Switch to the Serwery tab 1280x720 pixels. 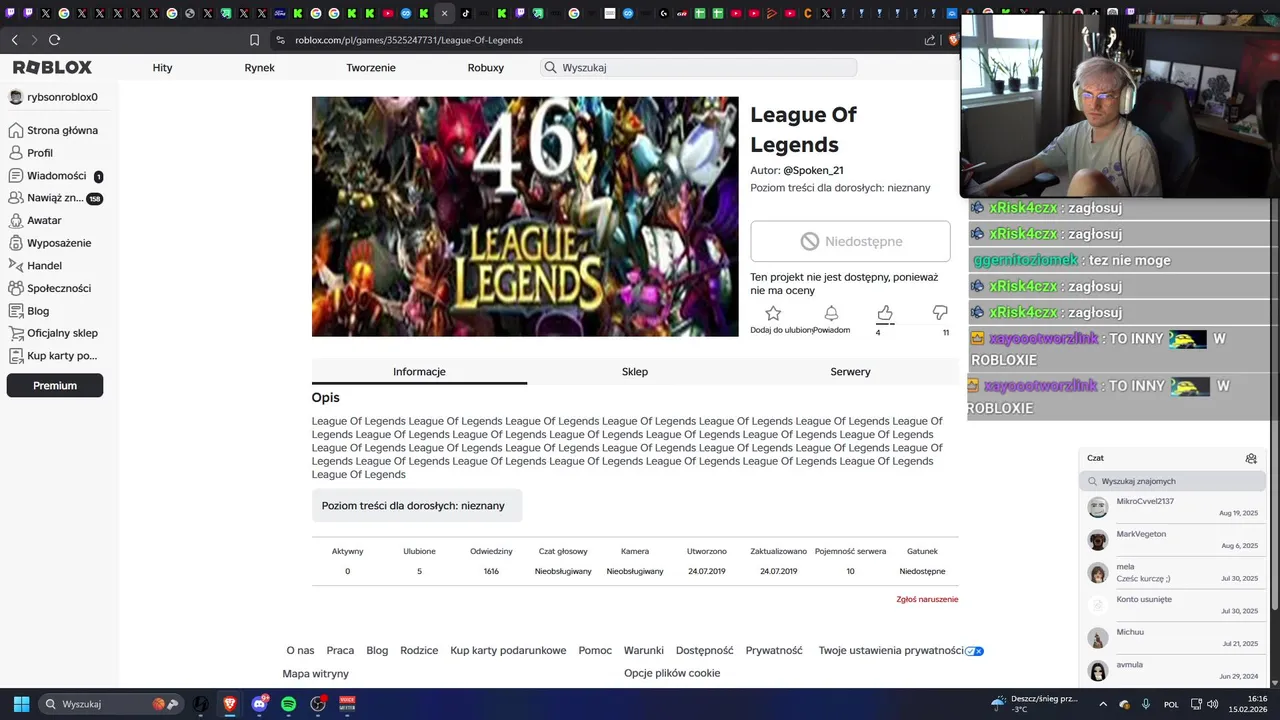[850, 371]
